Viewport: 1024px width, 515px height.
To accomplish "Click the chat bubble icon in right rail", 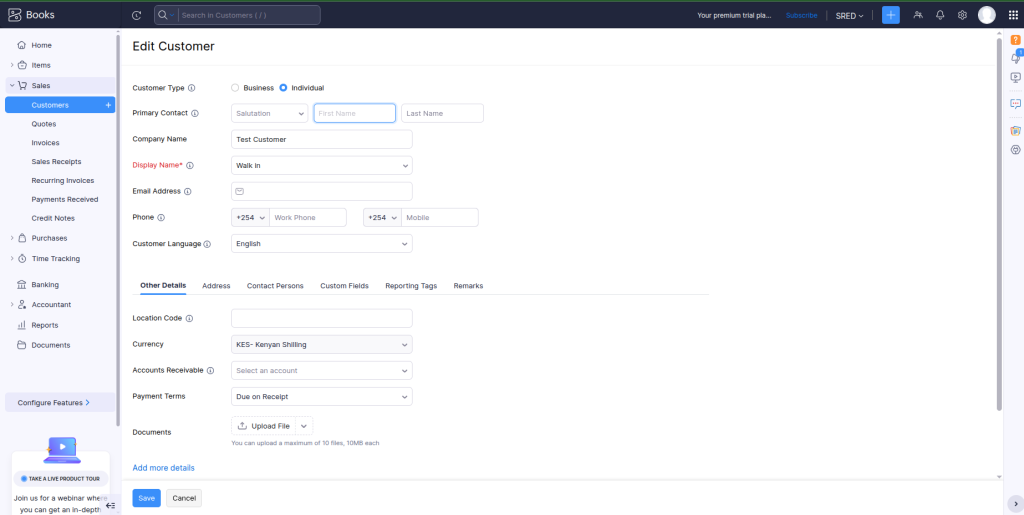I will (1016, 103).
